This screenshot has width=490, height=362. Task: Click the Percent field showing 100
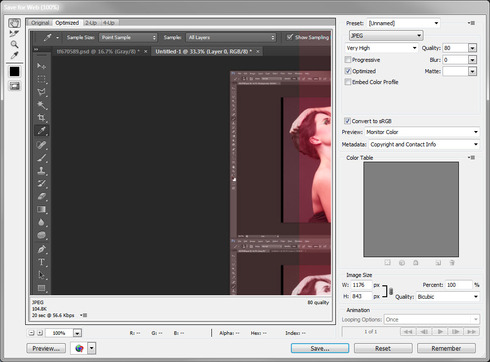pos(459,285)
